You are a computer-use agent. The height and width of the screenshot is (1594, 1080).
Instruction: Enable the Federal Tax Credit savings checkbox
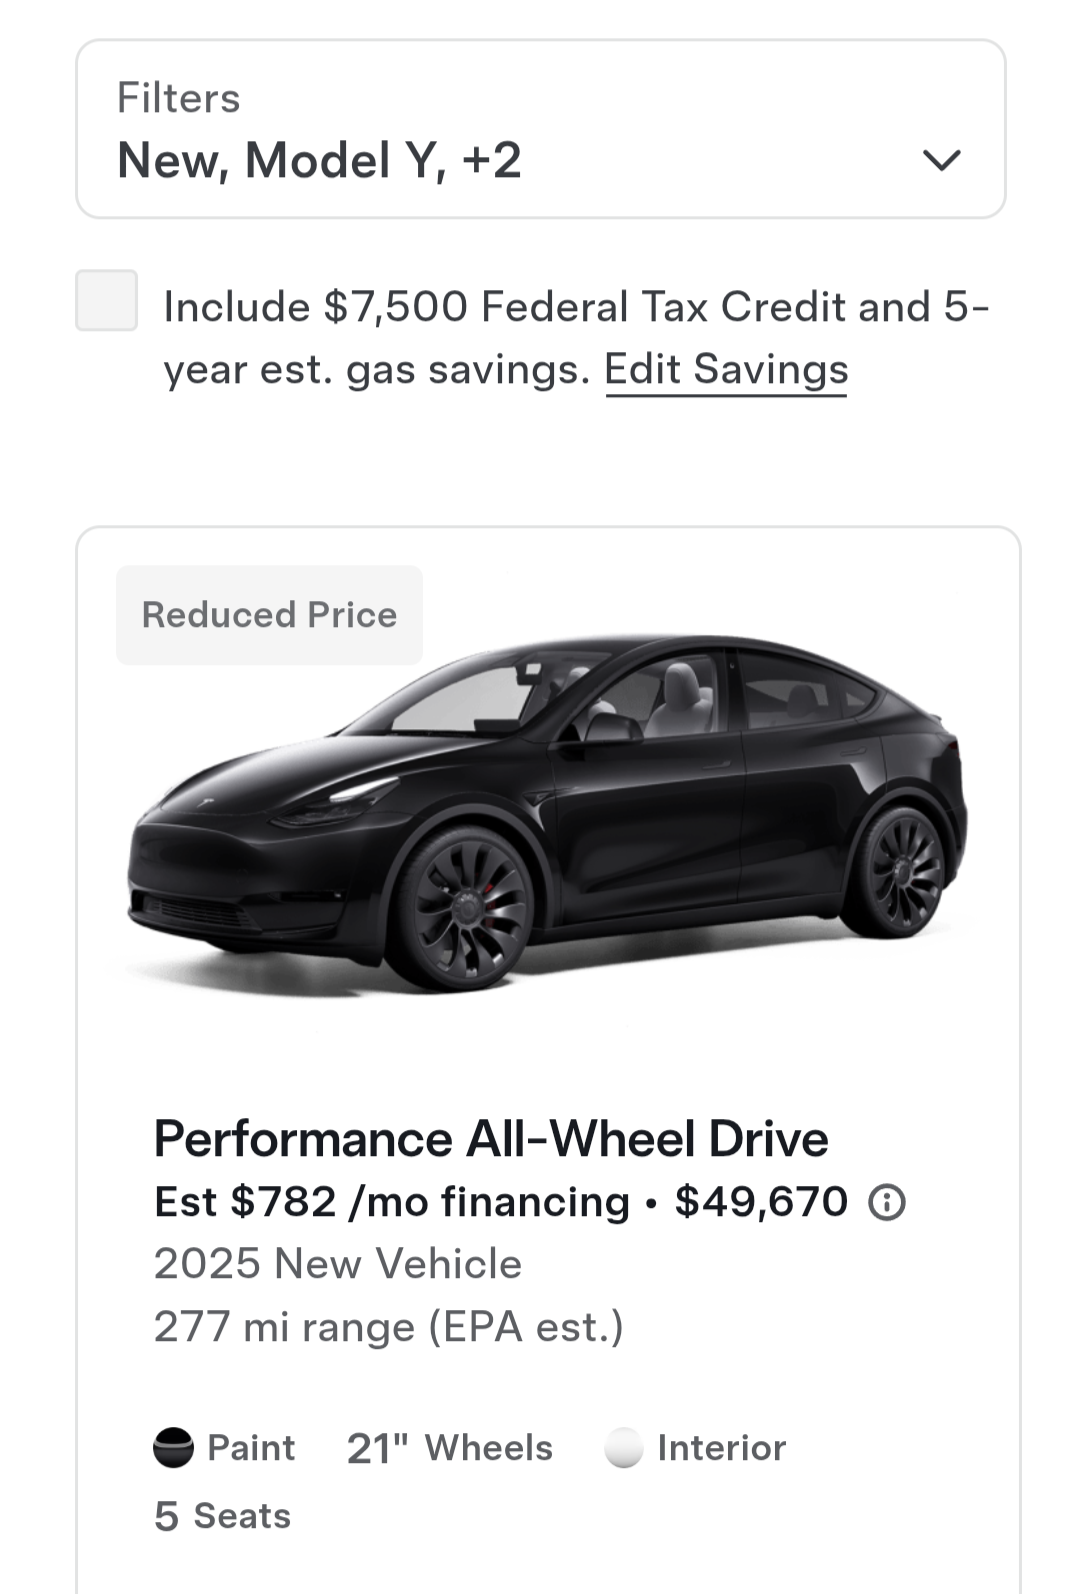[106, 300]
